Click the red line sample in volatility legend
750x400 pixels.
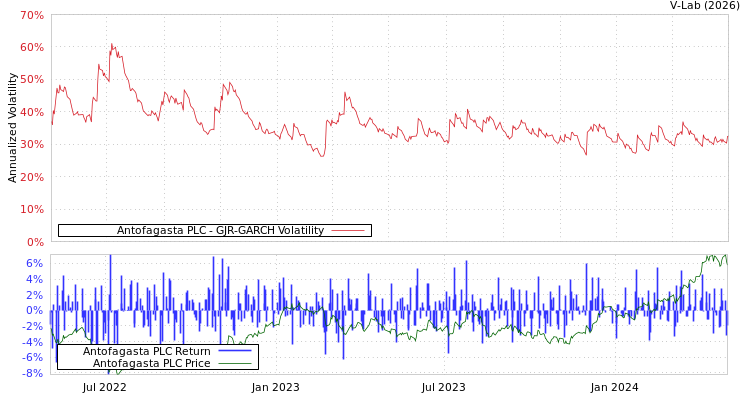pos(347,230)
